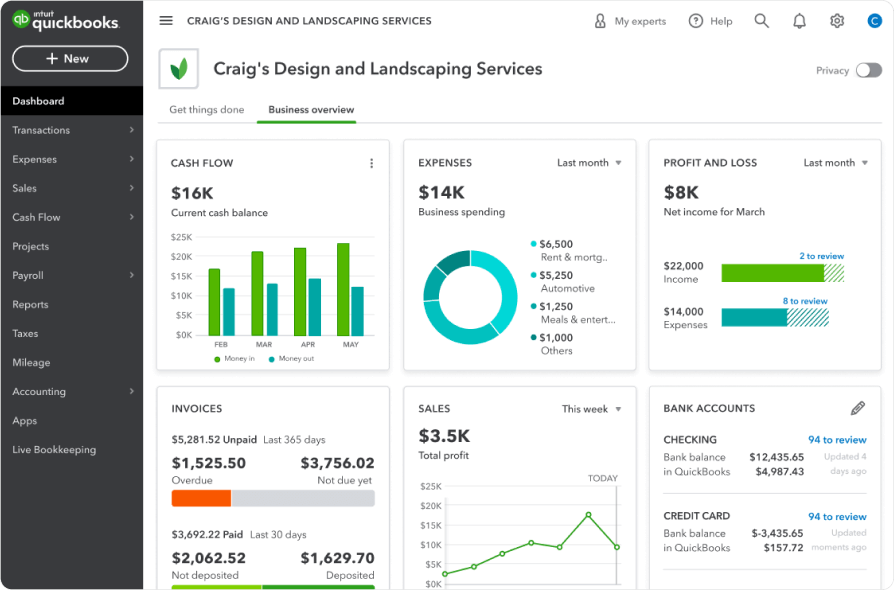Click the $1,629.70 Deposited amount
Viewport: 894px width, 591px height.
click(x=338, y=558)
